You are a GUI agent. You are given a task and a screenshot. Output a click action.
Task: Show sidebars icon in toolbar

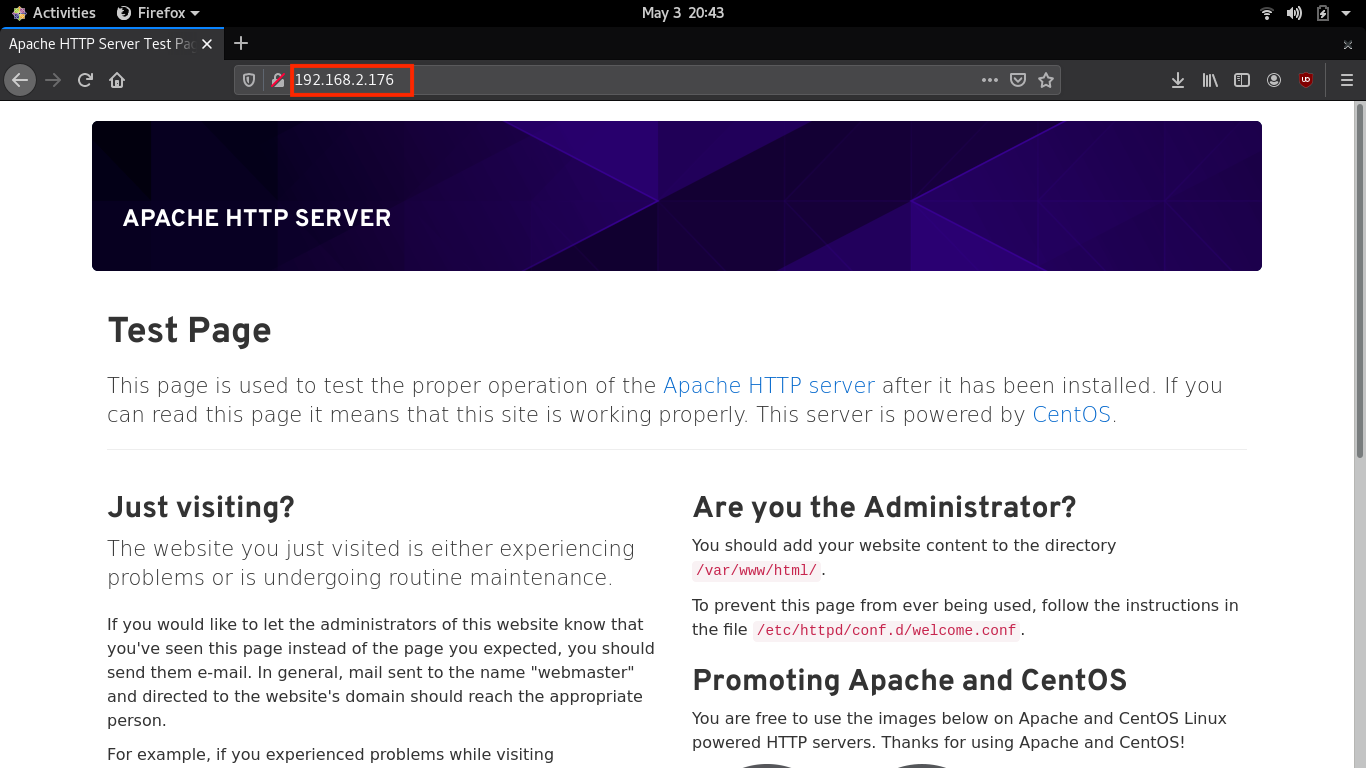(1242, 80)
